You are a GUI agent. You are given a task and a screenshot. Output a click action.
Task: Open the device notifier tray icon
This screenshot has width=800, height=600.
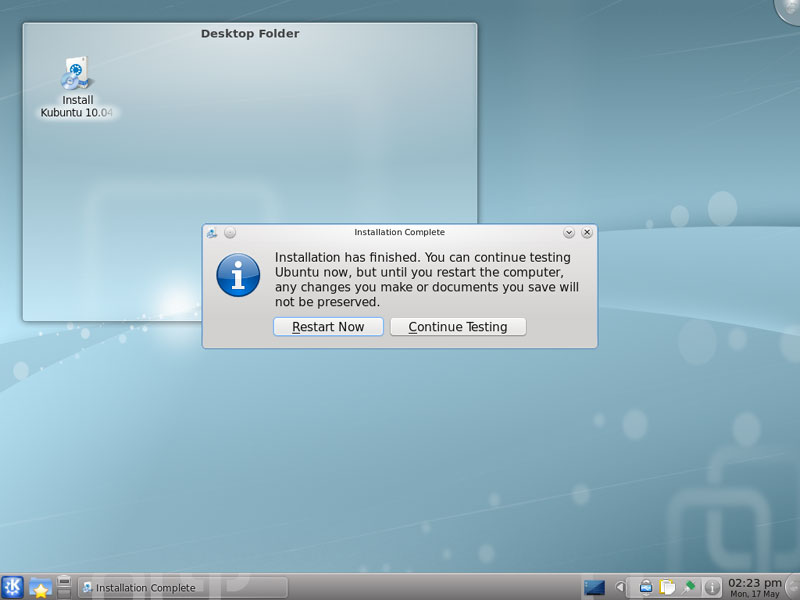(x=646, y=587)
